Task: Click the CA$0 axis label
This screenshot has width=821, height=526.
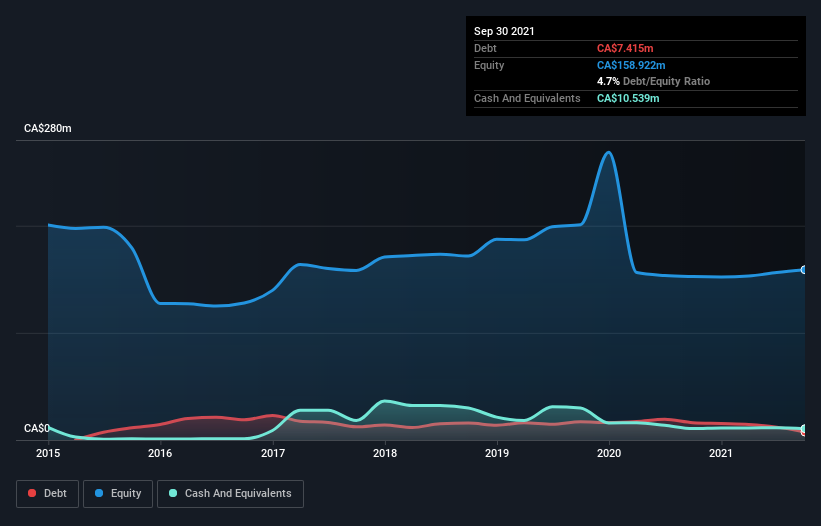Action: [37, 428]
